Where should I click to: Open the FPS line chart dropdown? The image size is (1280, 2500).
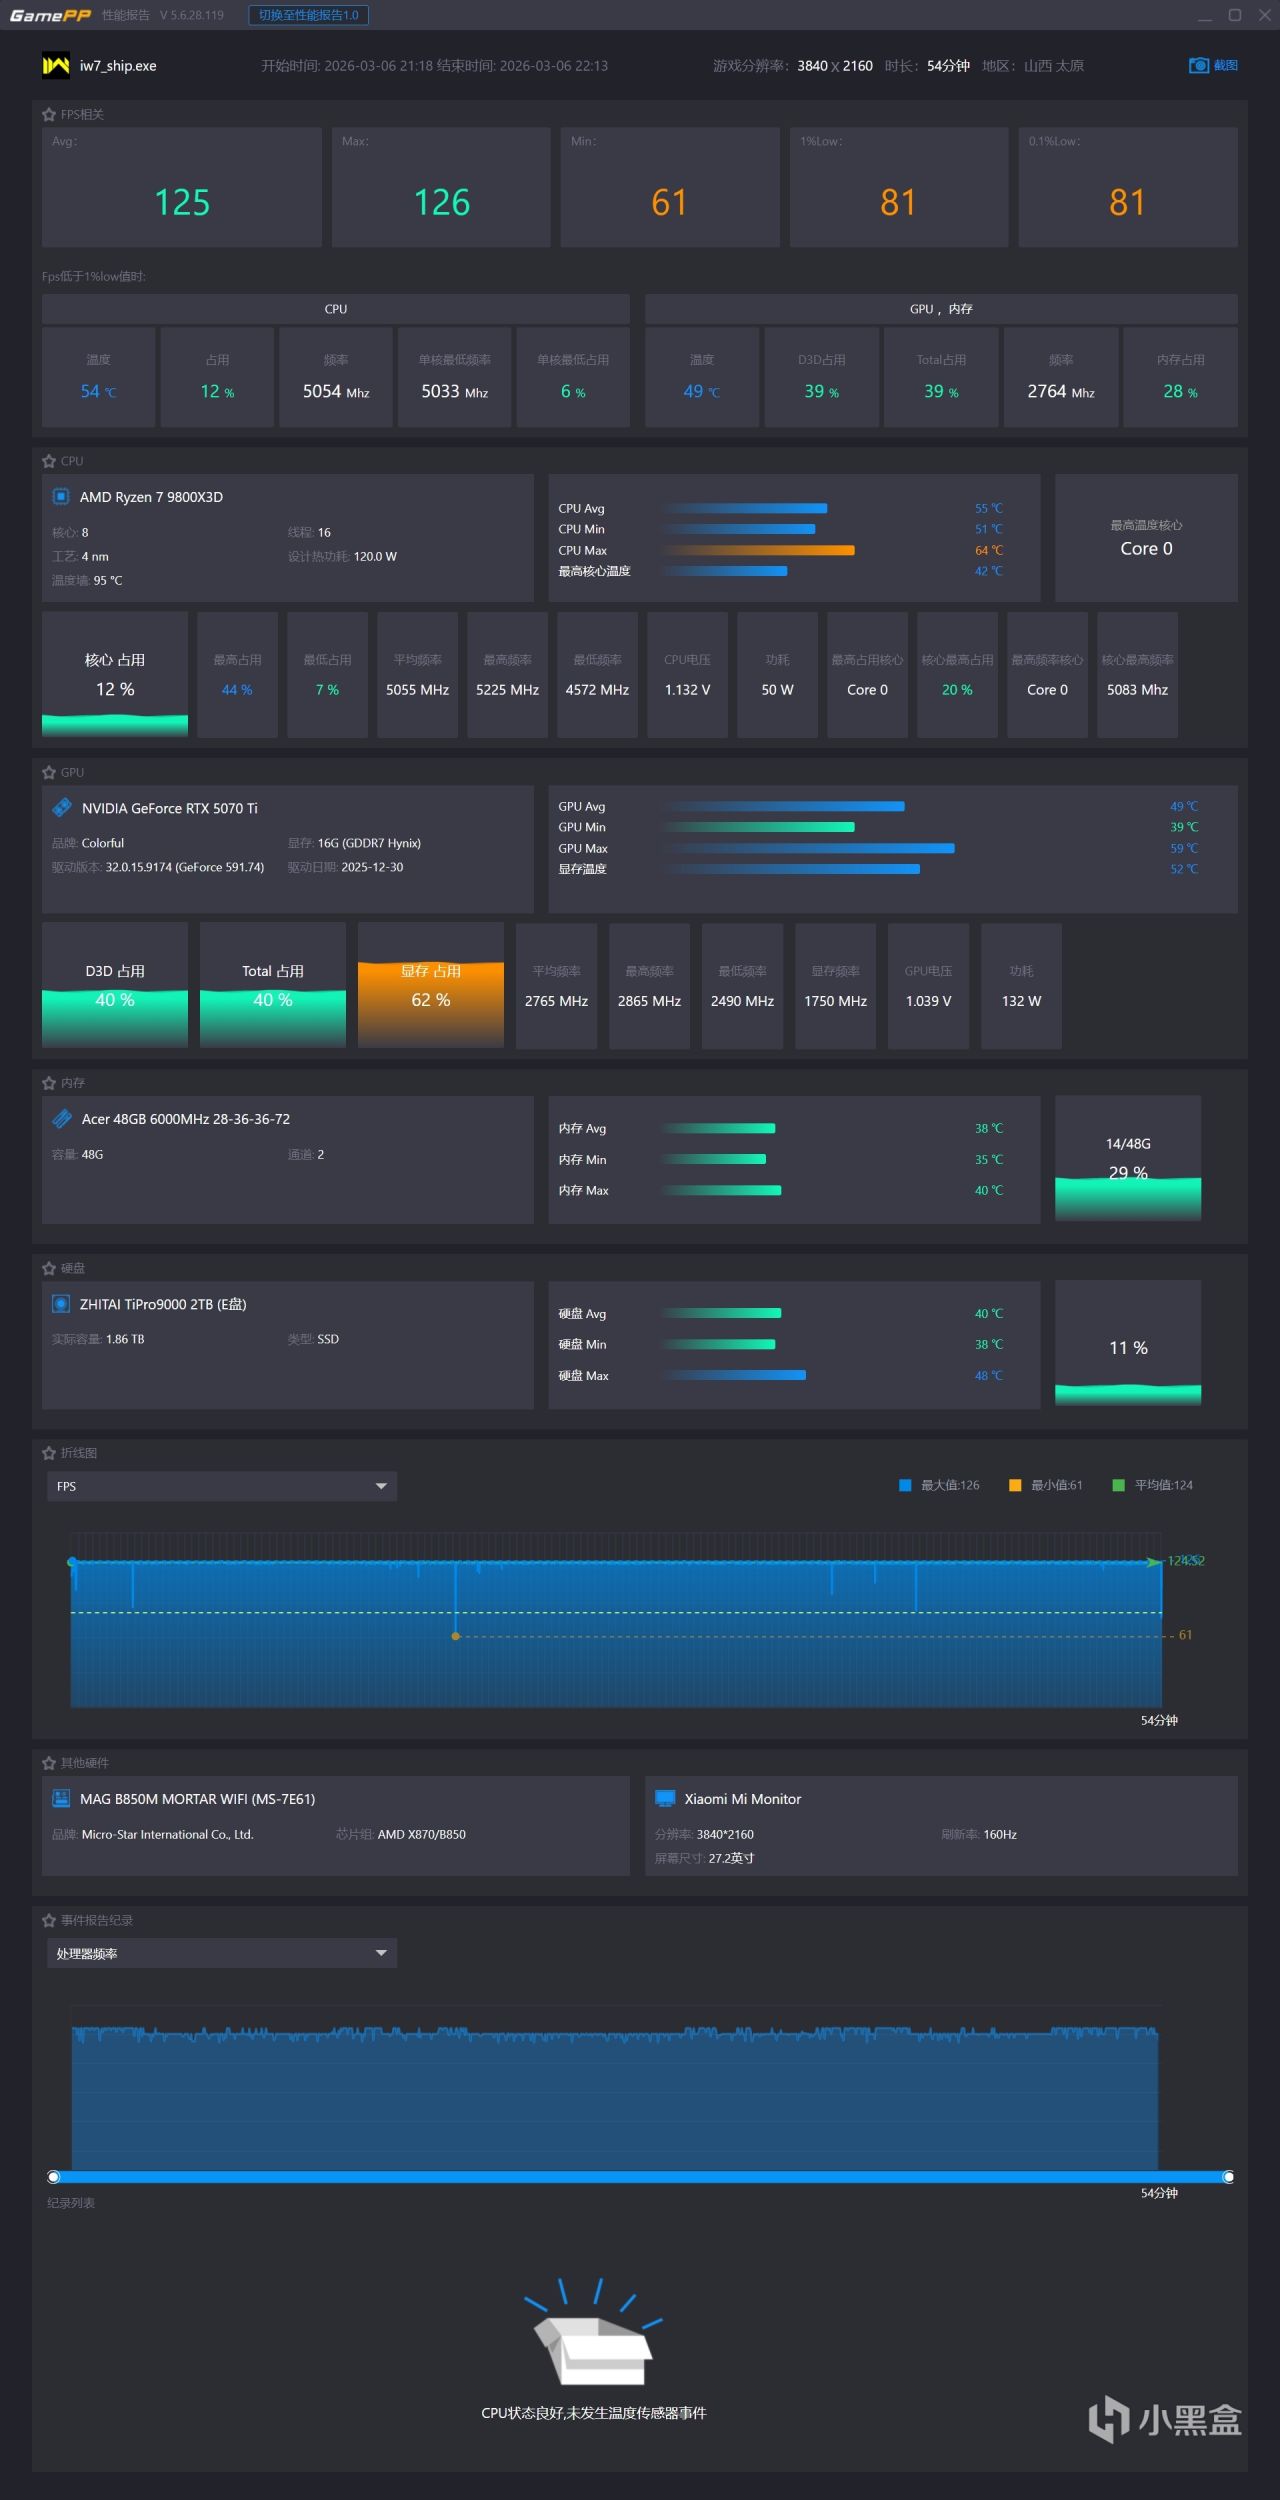tap(222, 1487)
